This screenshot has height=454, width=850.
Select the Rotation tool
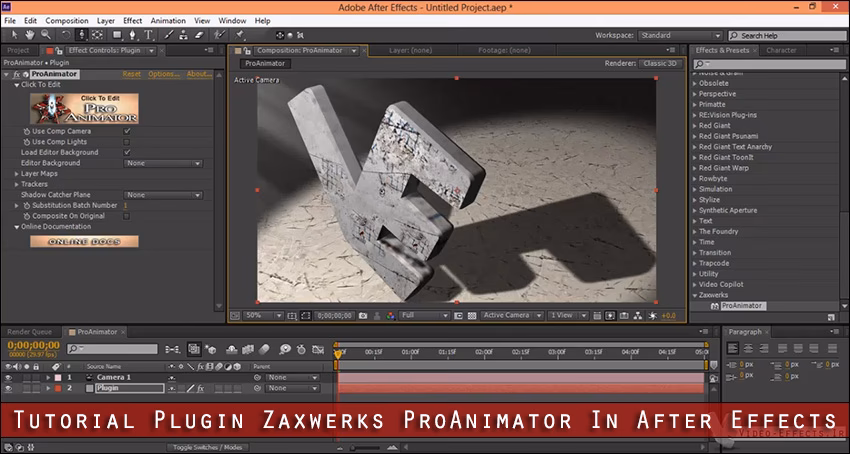tap(66, 35)
